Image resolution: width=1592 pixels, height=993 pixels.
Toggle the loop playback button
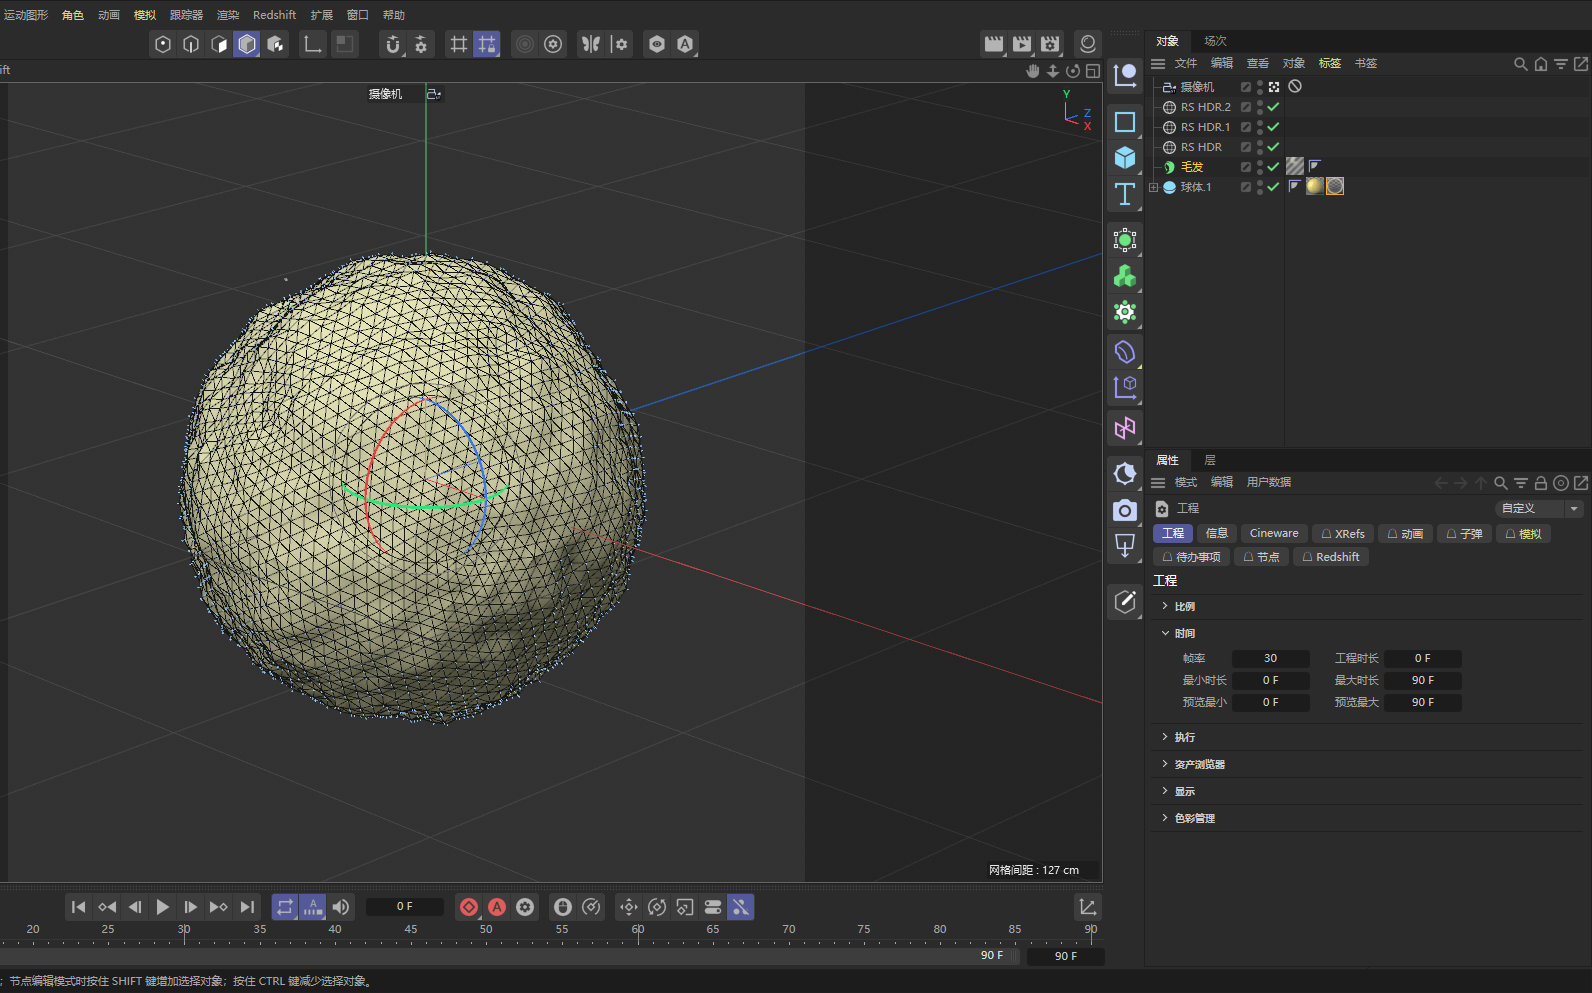point(285,907)
